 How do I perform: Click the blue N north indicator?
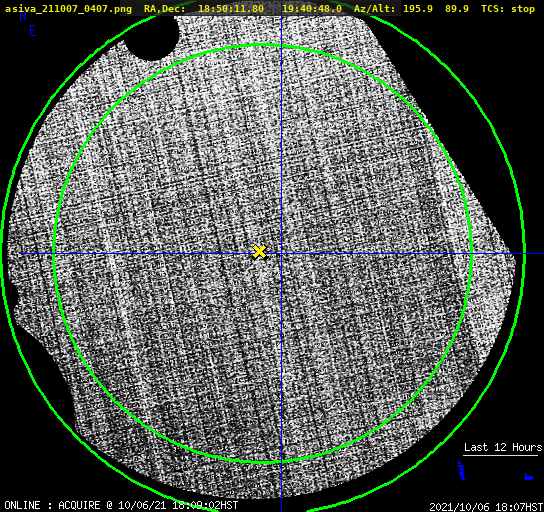point(23,16)
